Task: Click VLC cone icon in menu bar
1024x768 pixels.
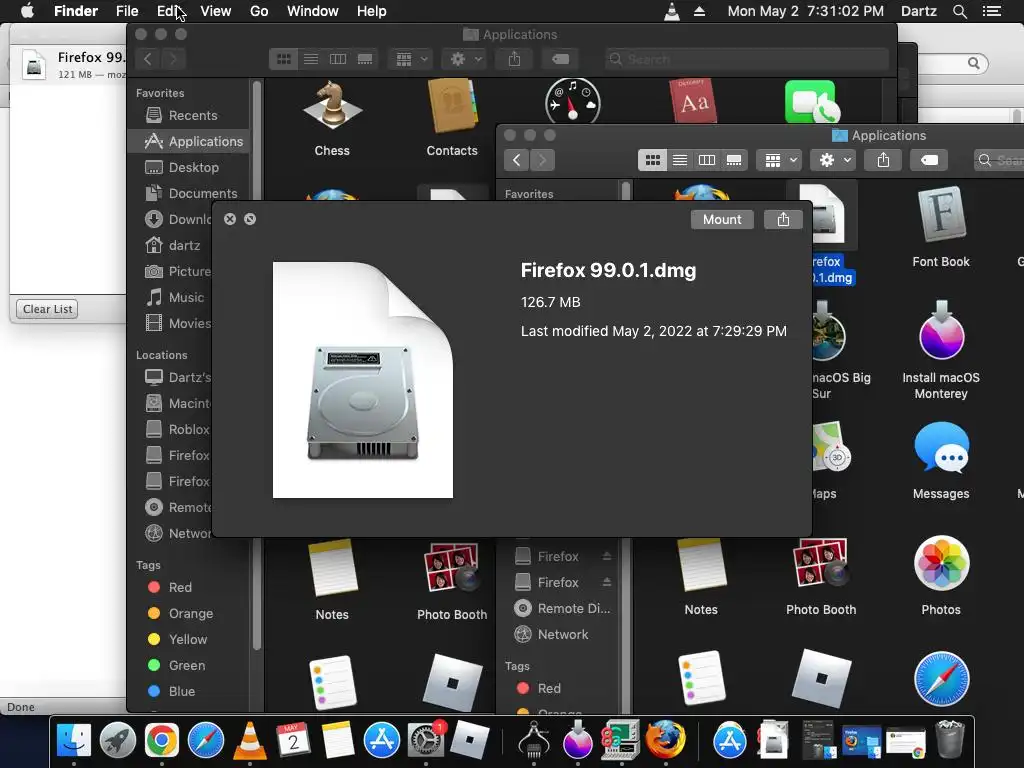Action: pyautogui.click(x=671, y=11)
